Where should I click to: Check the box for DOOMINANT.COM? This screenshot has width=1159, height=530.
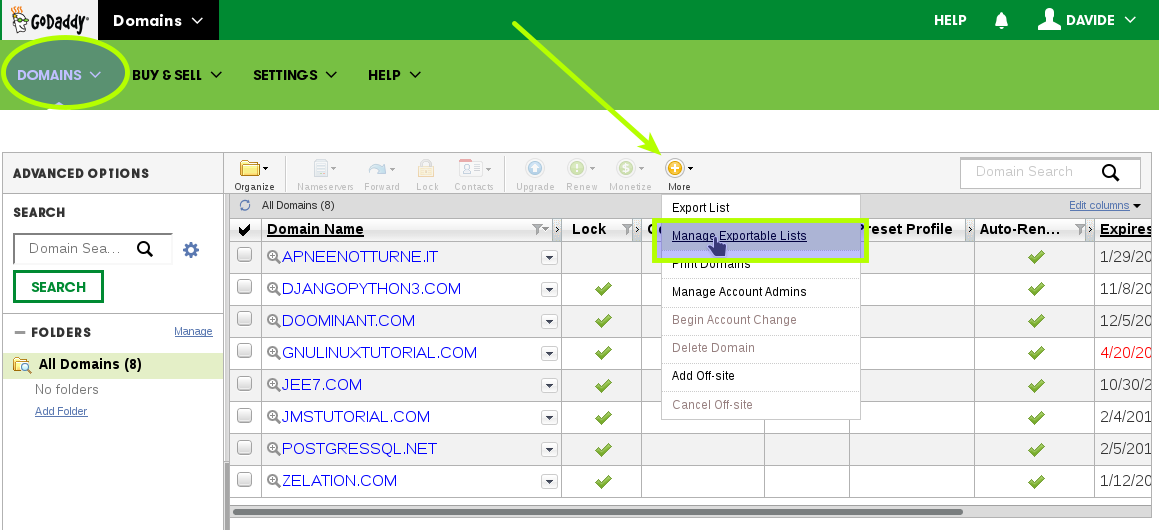coord(245,319)
